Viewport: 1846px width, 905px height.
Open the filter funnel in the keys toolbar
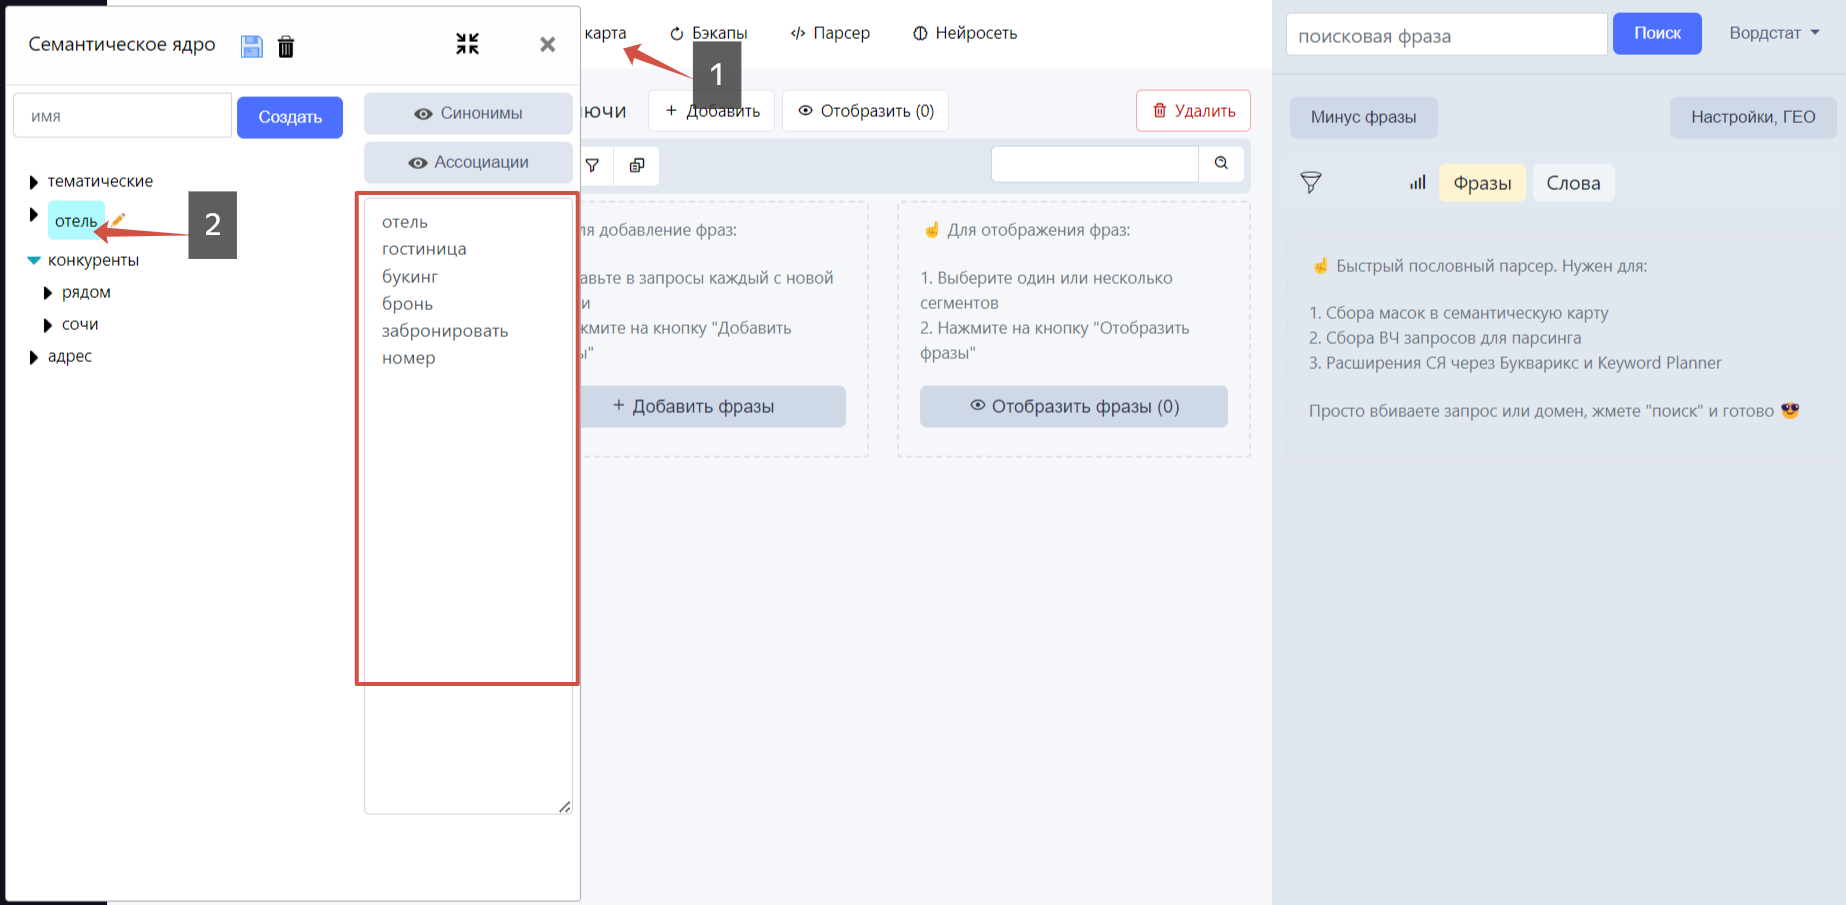point(592,165)
